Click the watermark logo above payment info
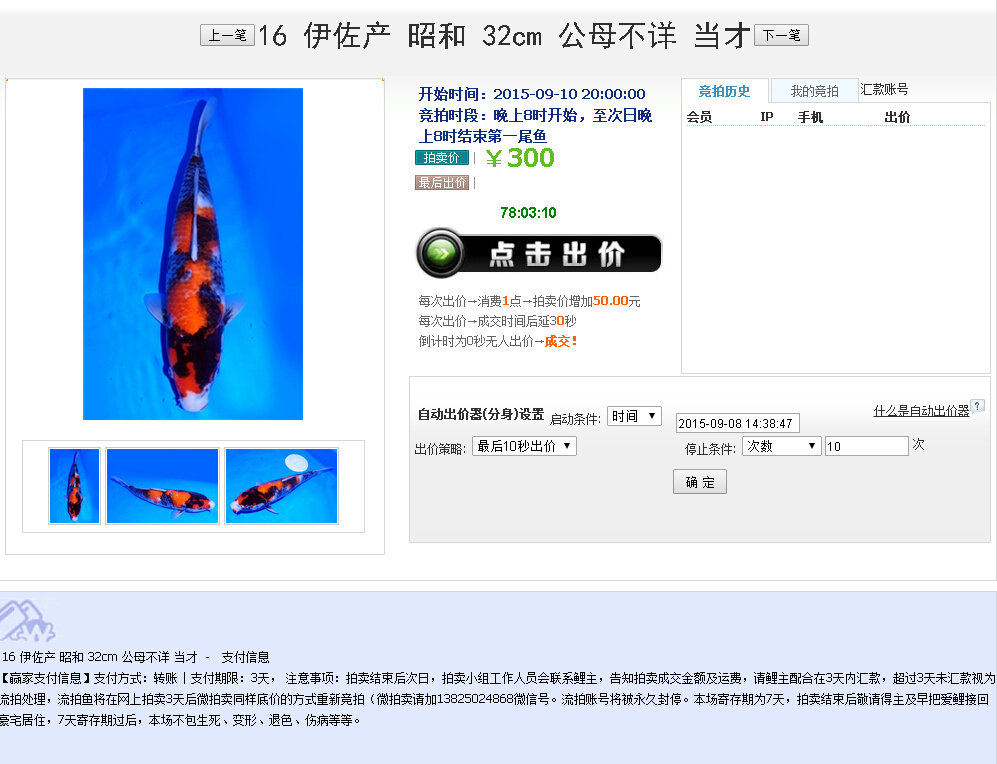The height and width of the screenshot is (764, 997). pos(27,621)
